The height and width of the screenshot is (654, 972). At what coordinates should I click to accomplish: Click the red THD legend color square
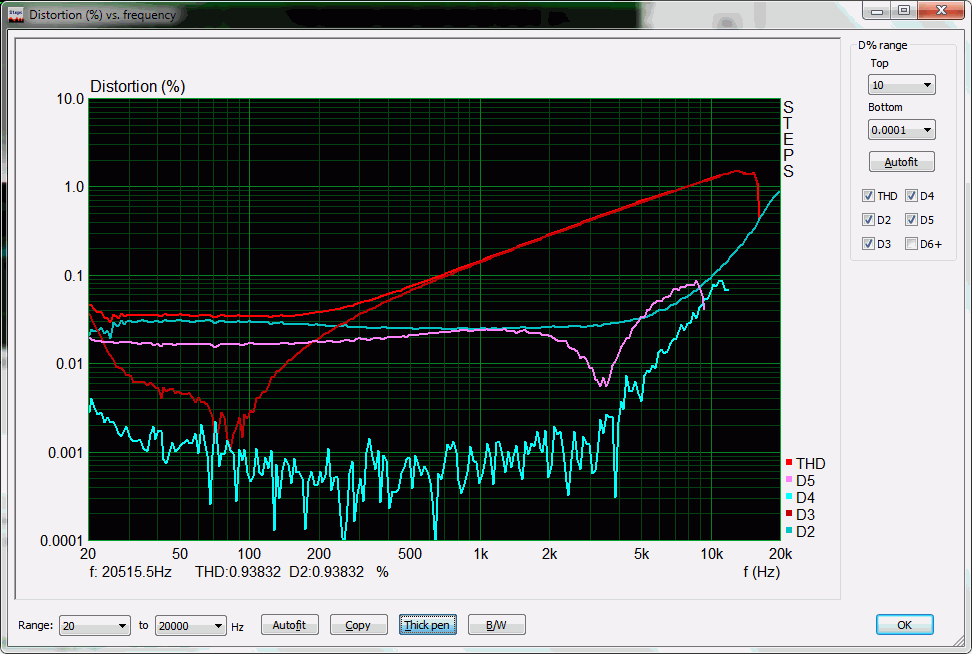pos(789,464)
